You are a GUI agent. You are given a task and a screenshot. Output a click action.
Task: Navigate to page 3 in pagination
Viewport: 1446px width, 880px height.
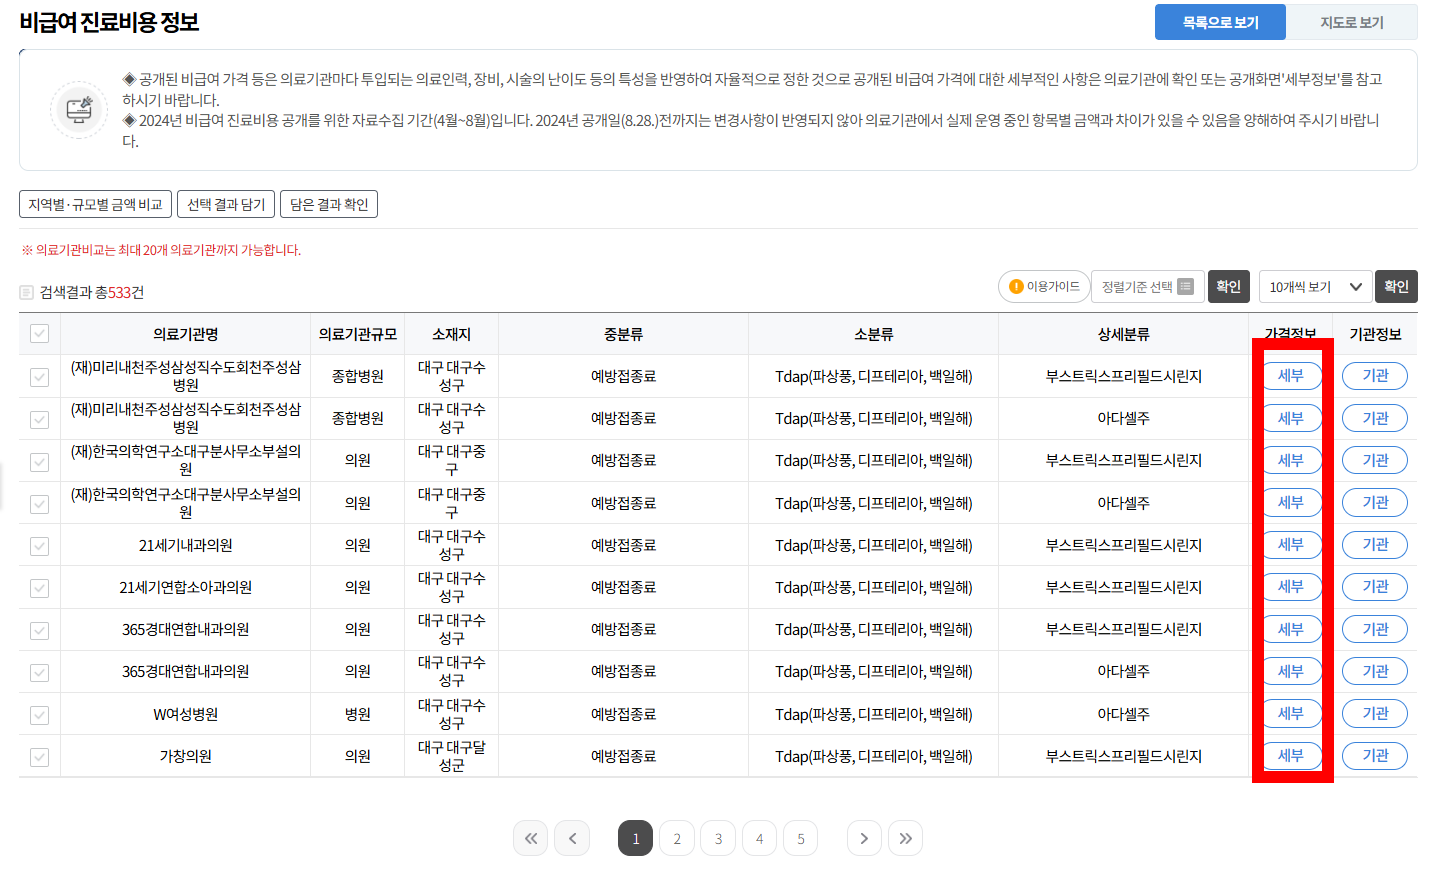click(717, 838)
